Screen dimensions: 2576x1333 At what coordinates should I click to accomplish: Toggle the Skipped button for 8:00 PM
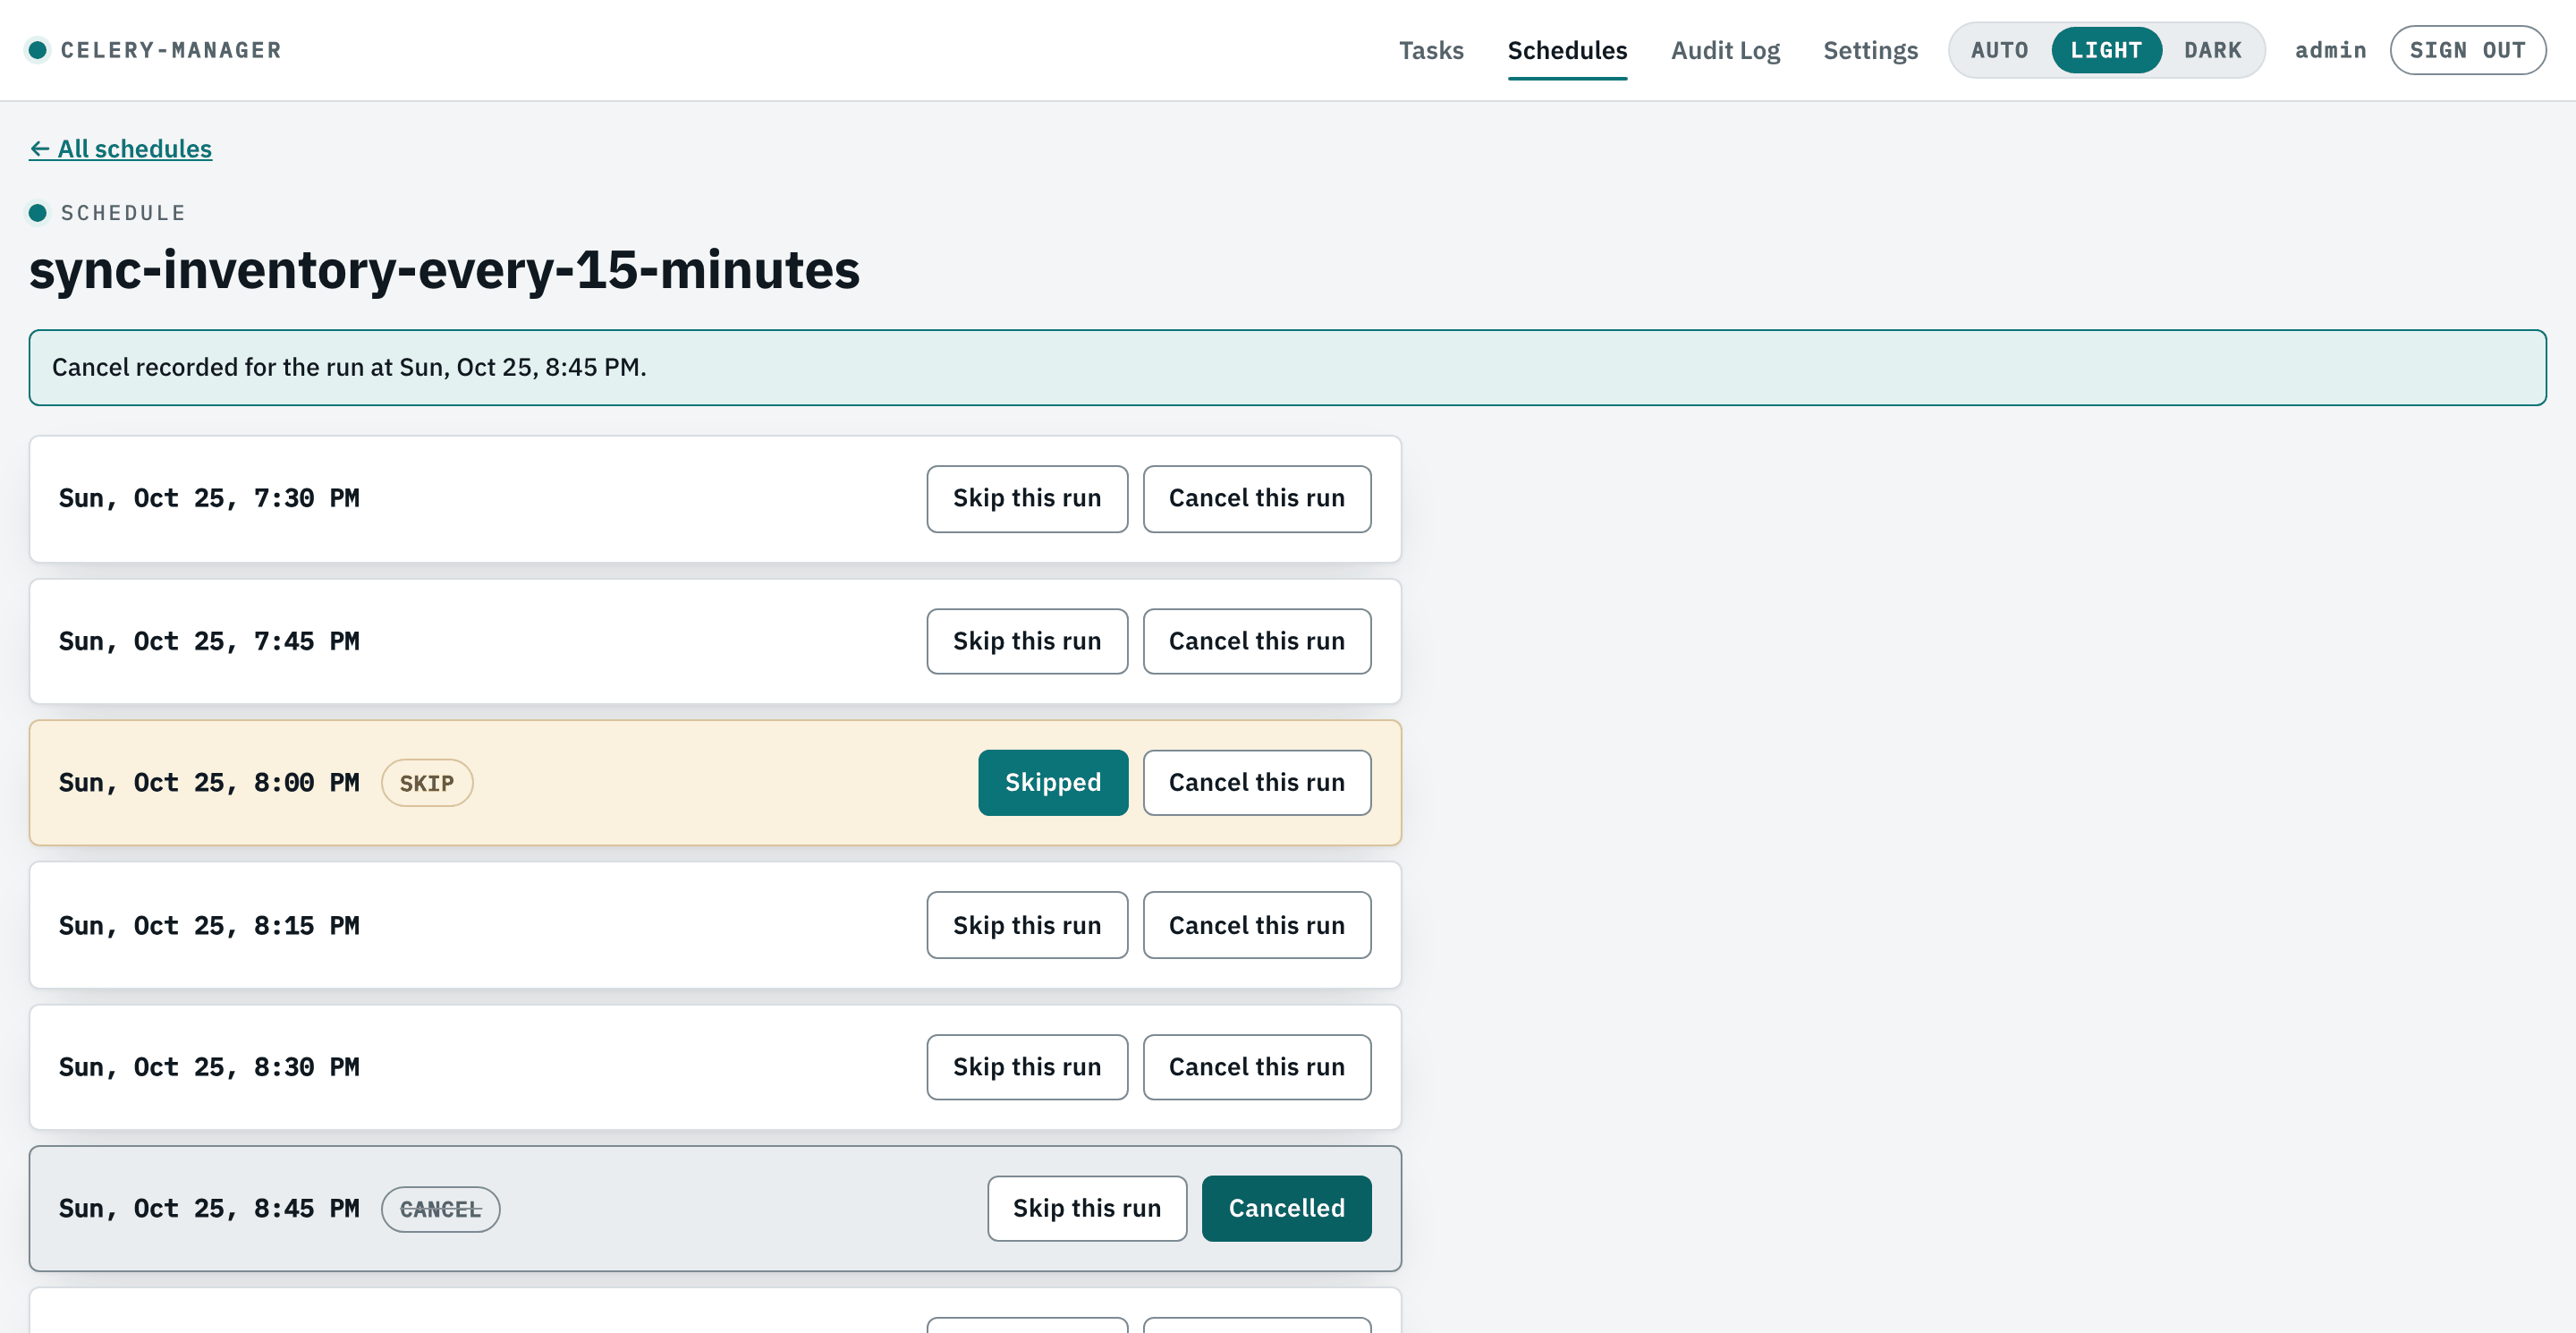coord(1053,782)
